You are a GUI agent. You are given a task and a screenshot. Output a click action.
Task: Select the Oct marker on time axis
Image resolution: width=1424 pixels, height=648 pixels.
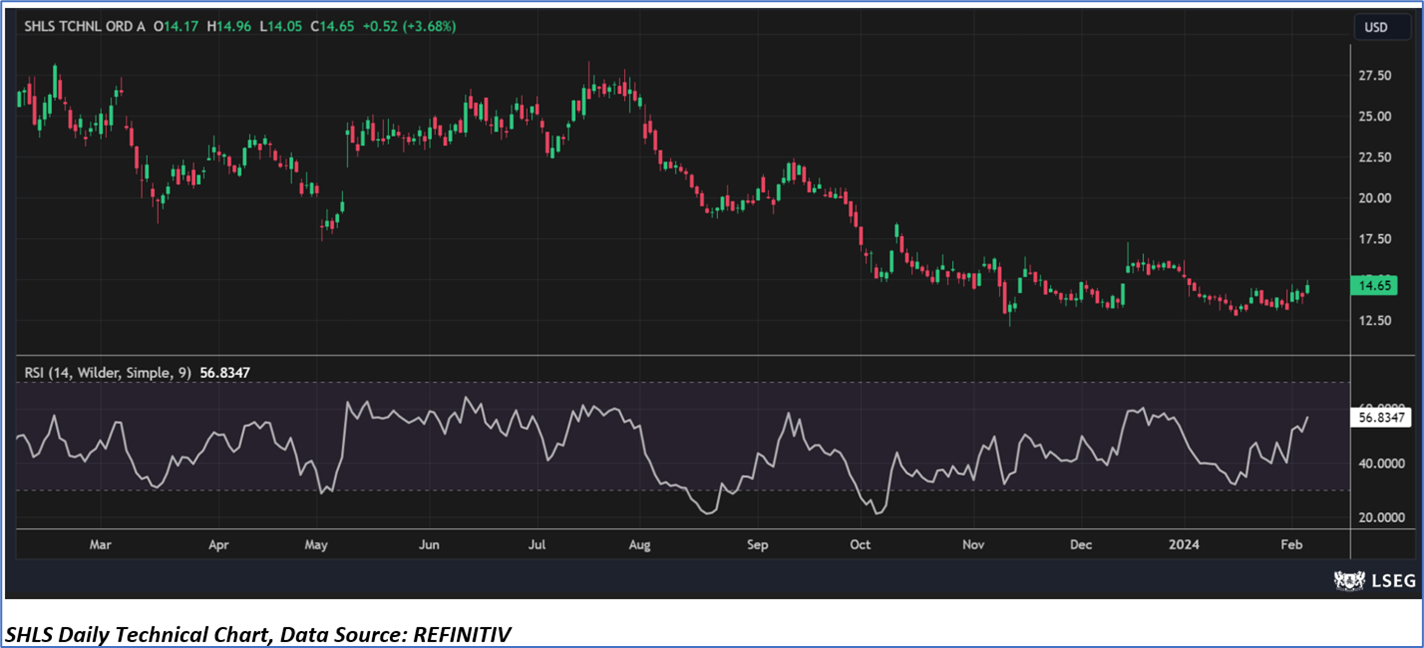pyautogui.click(x=860, y=546)
